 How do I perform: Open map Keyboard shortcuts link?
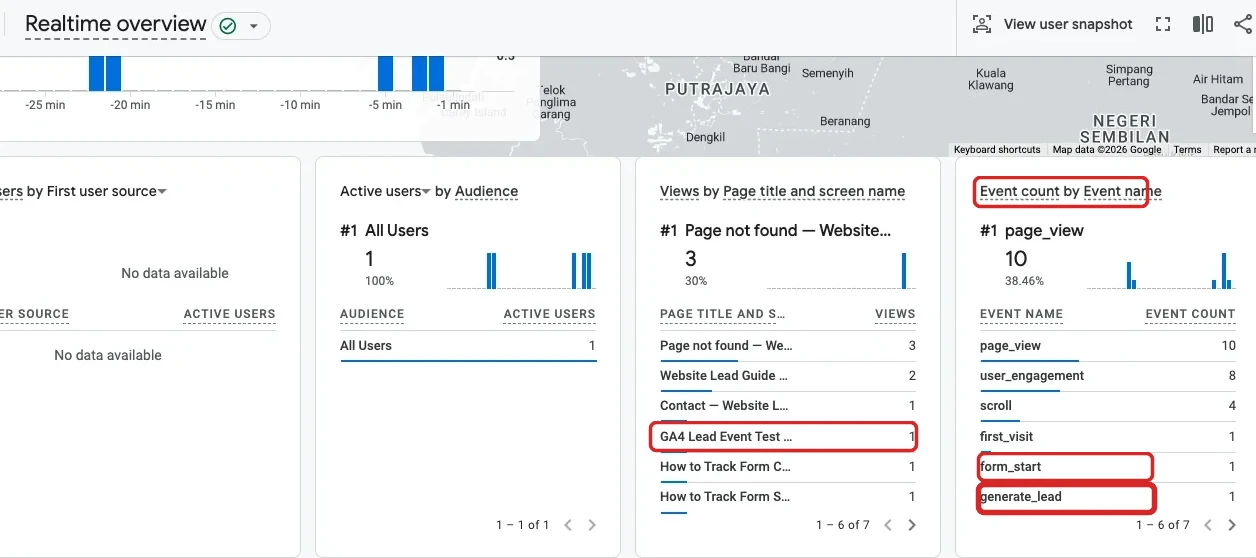point(997,150)
